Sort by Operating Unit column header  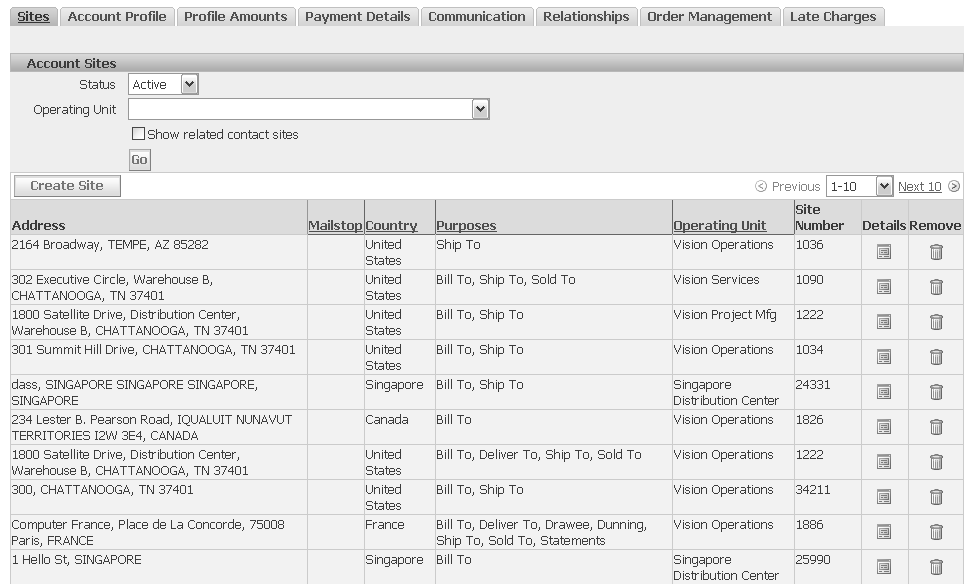(719, 226)
